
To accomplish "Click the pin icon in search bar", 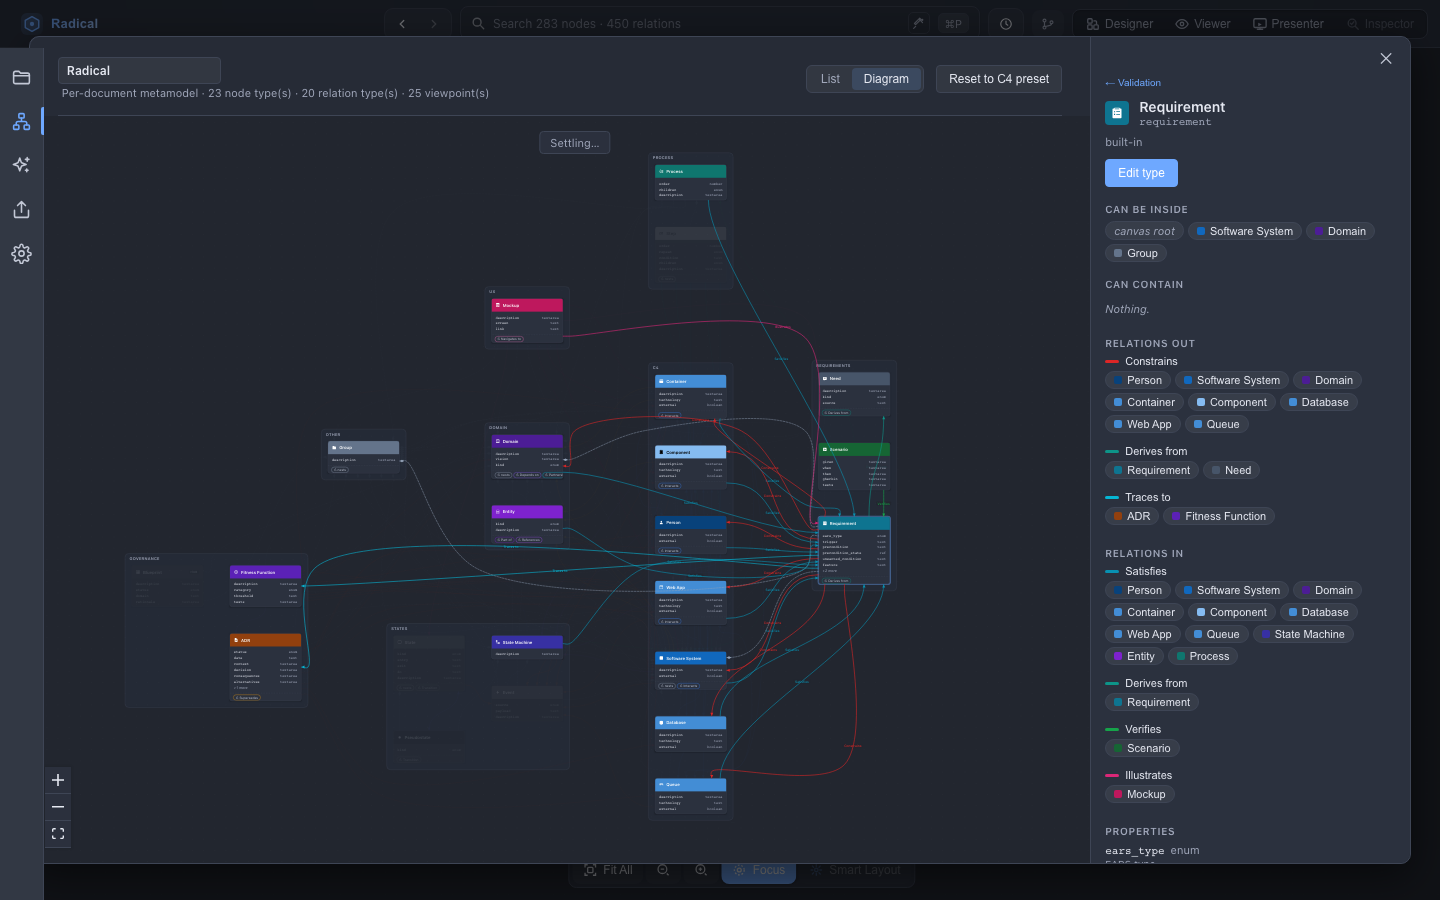I will pos(918,24).
